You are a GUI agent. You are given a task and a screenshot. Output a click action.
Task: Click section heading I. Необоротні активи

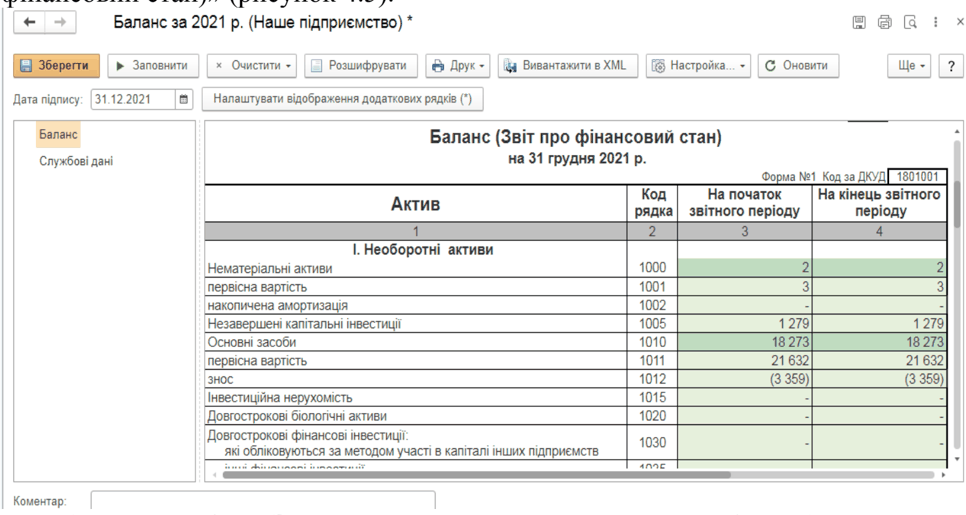point(423,249)
